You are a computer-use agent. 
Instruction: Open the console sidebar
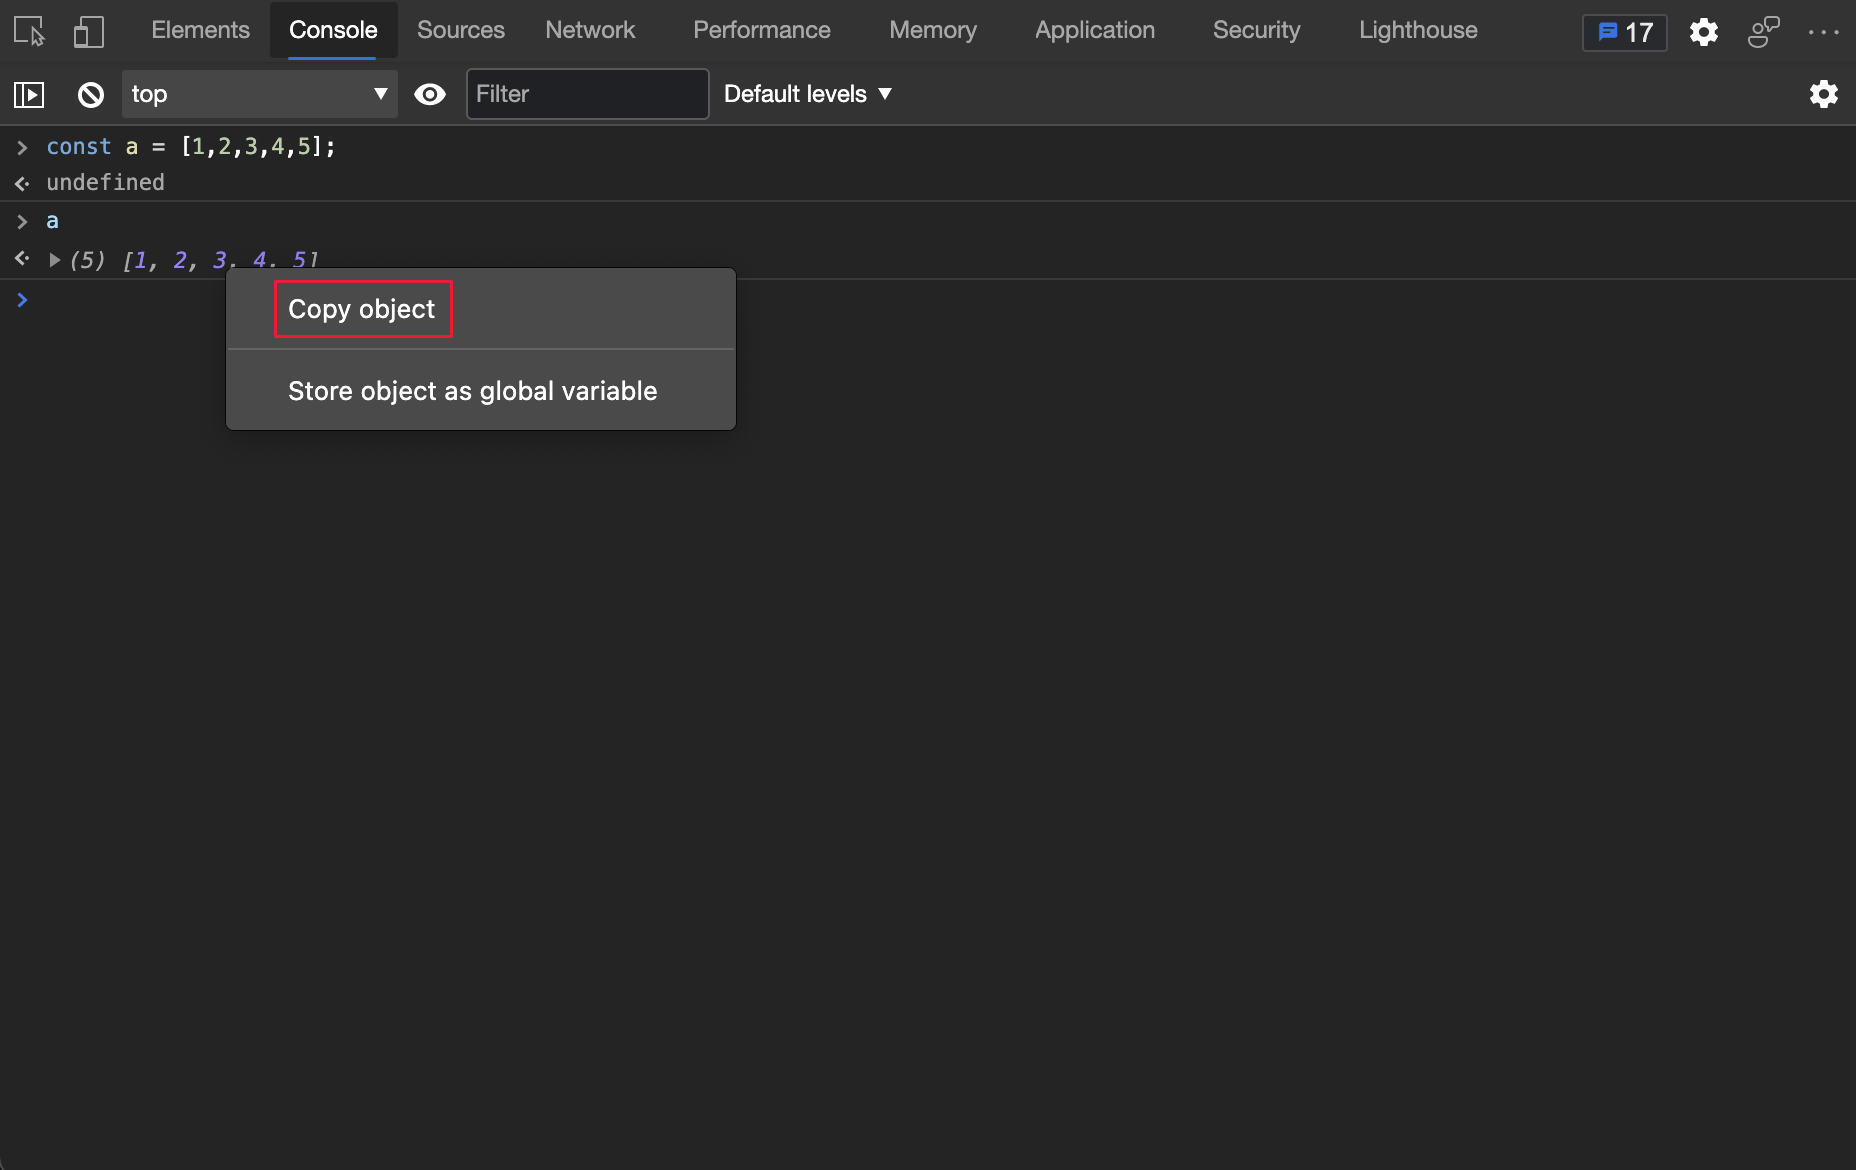click(30, 94)
